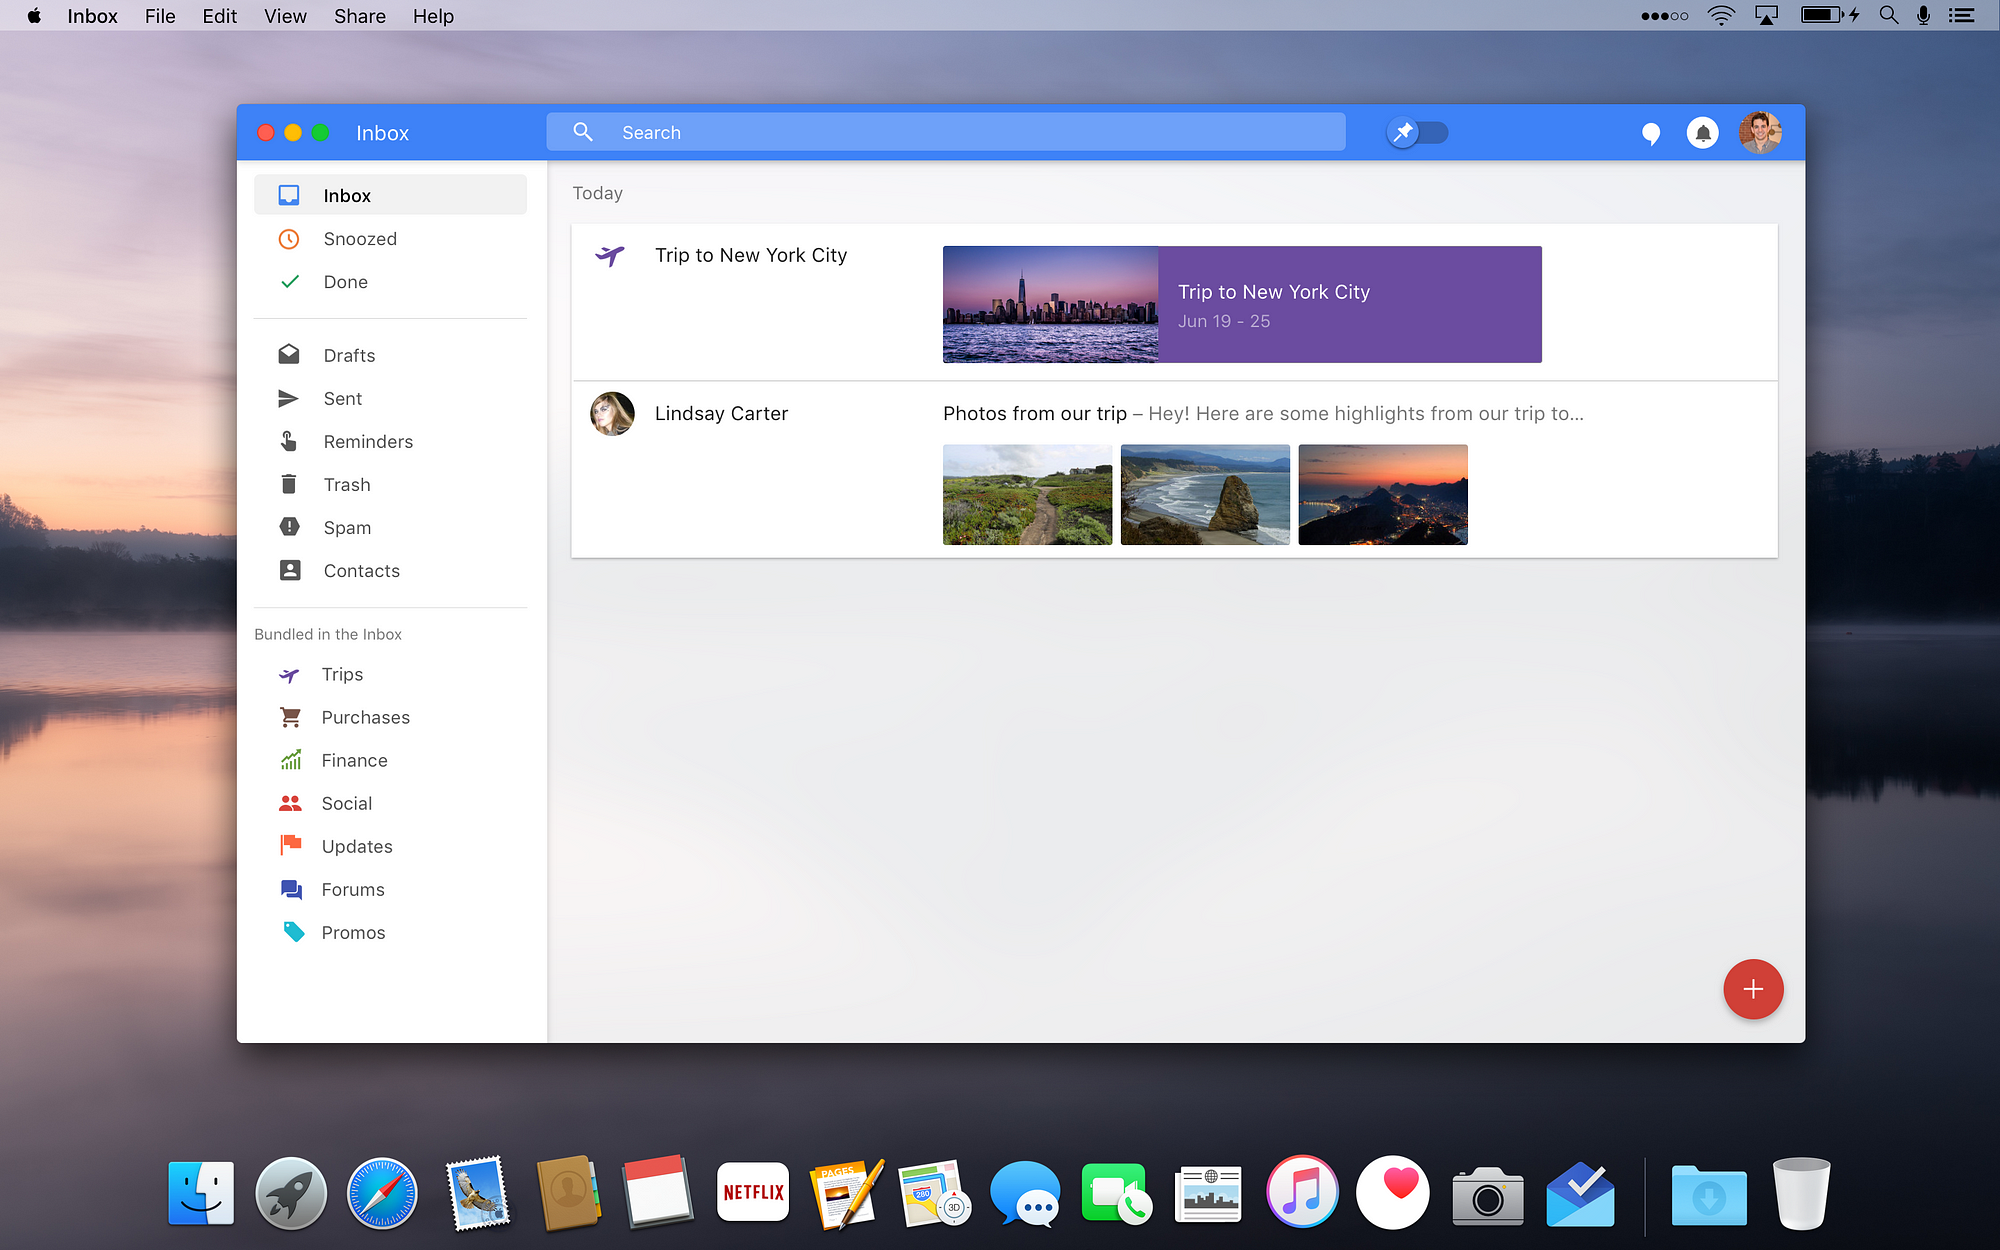Select the Contacts icon in sidebar
This screenshot has height=1250, width=2000.
point(287,569)
